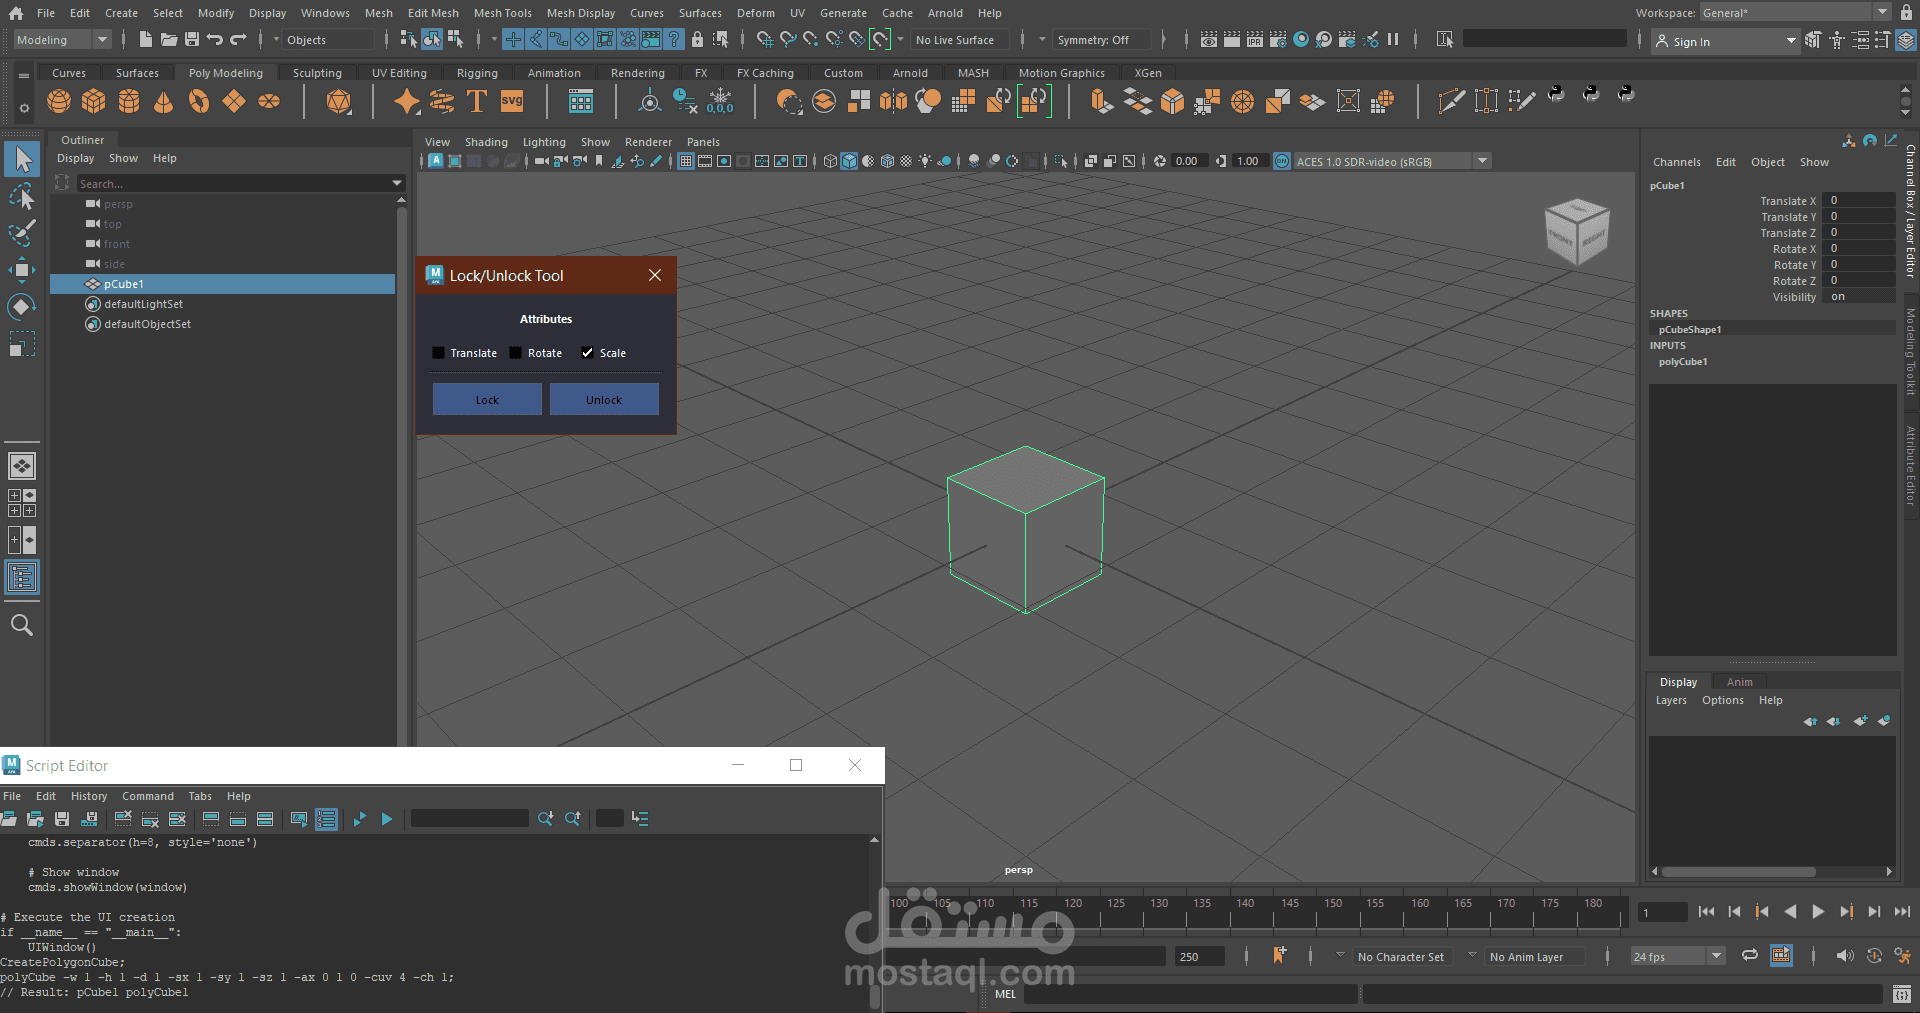Image resolution: width=1920 pixels, height=1013 pixels.
Task: Expand the Outliner search filter dropdown arrow
Action: click(x=397, y=183)
